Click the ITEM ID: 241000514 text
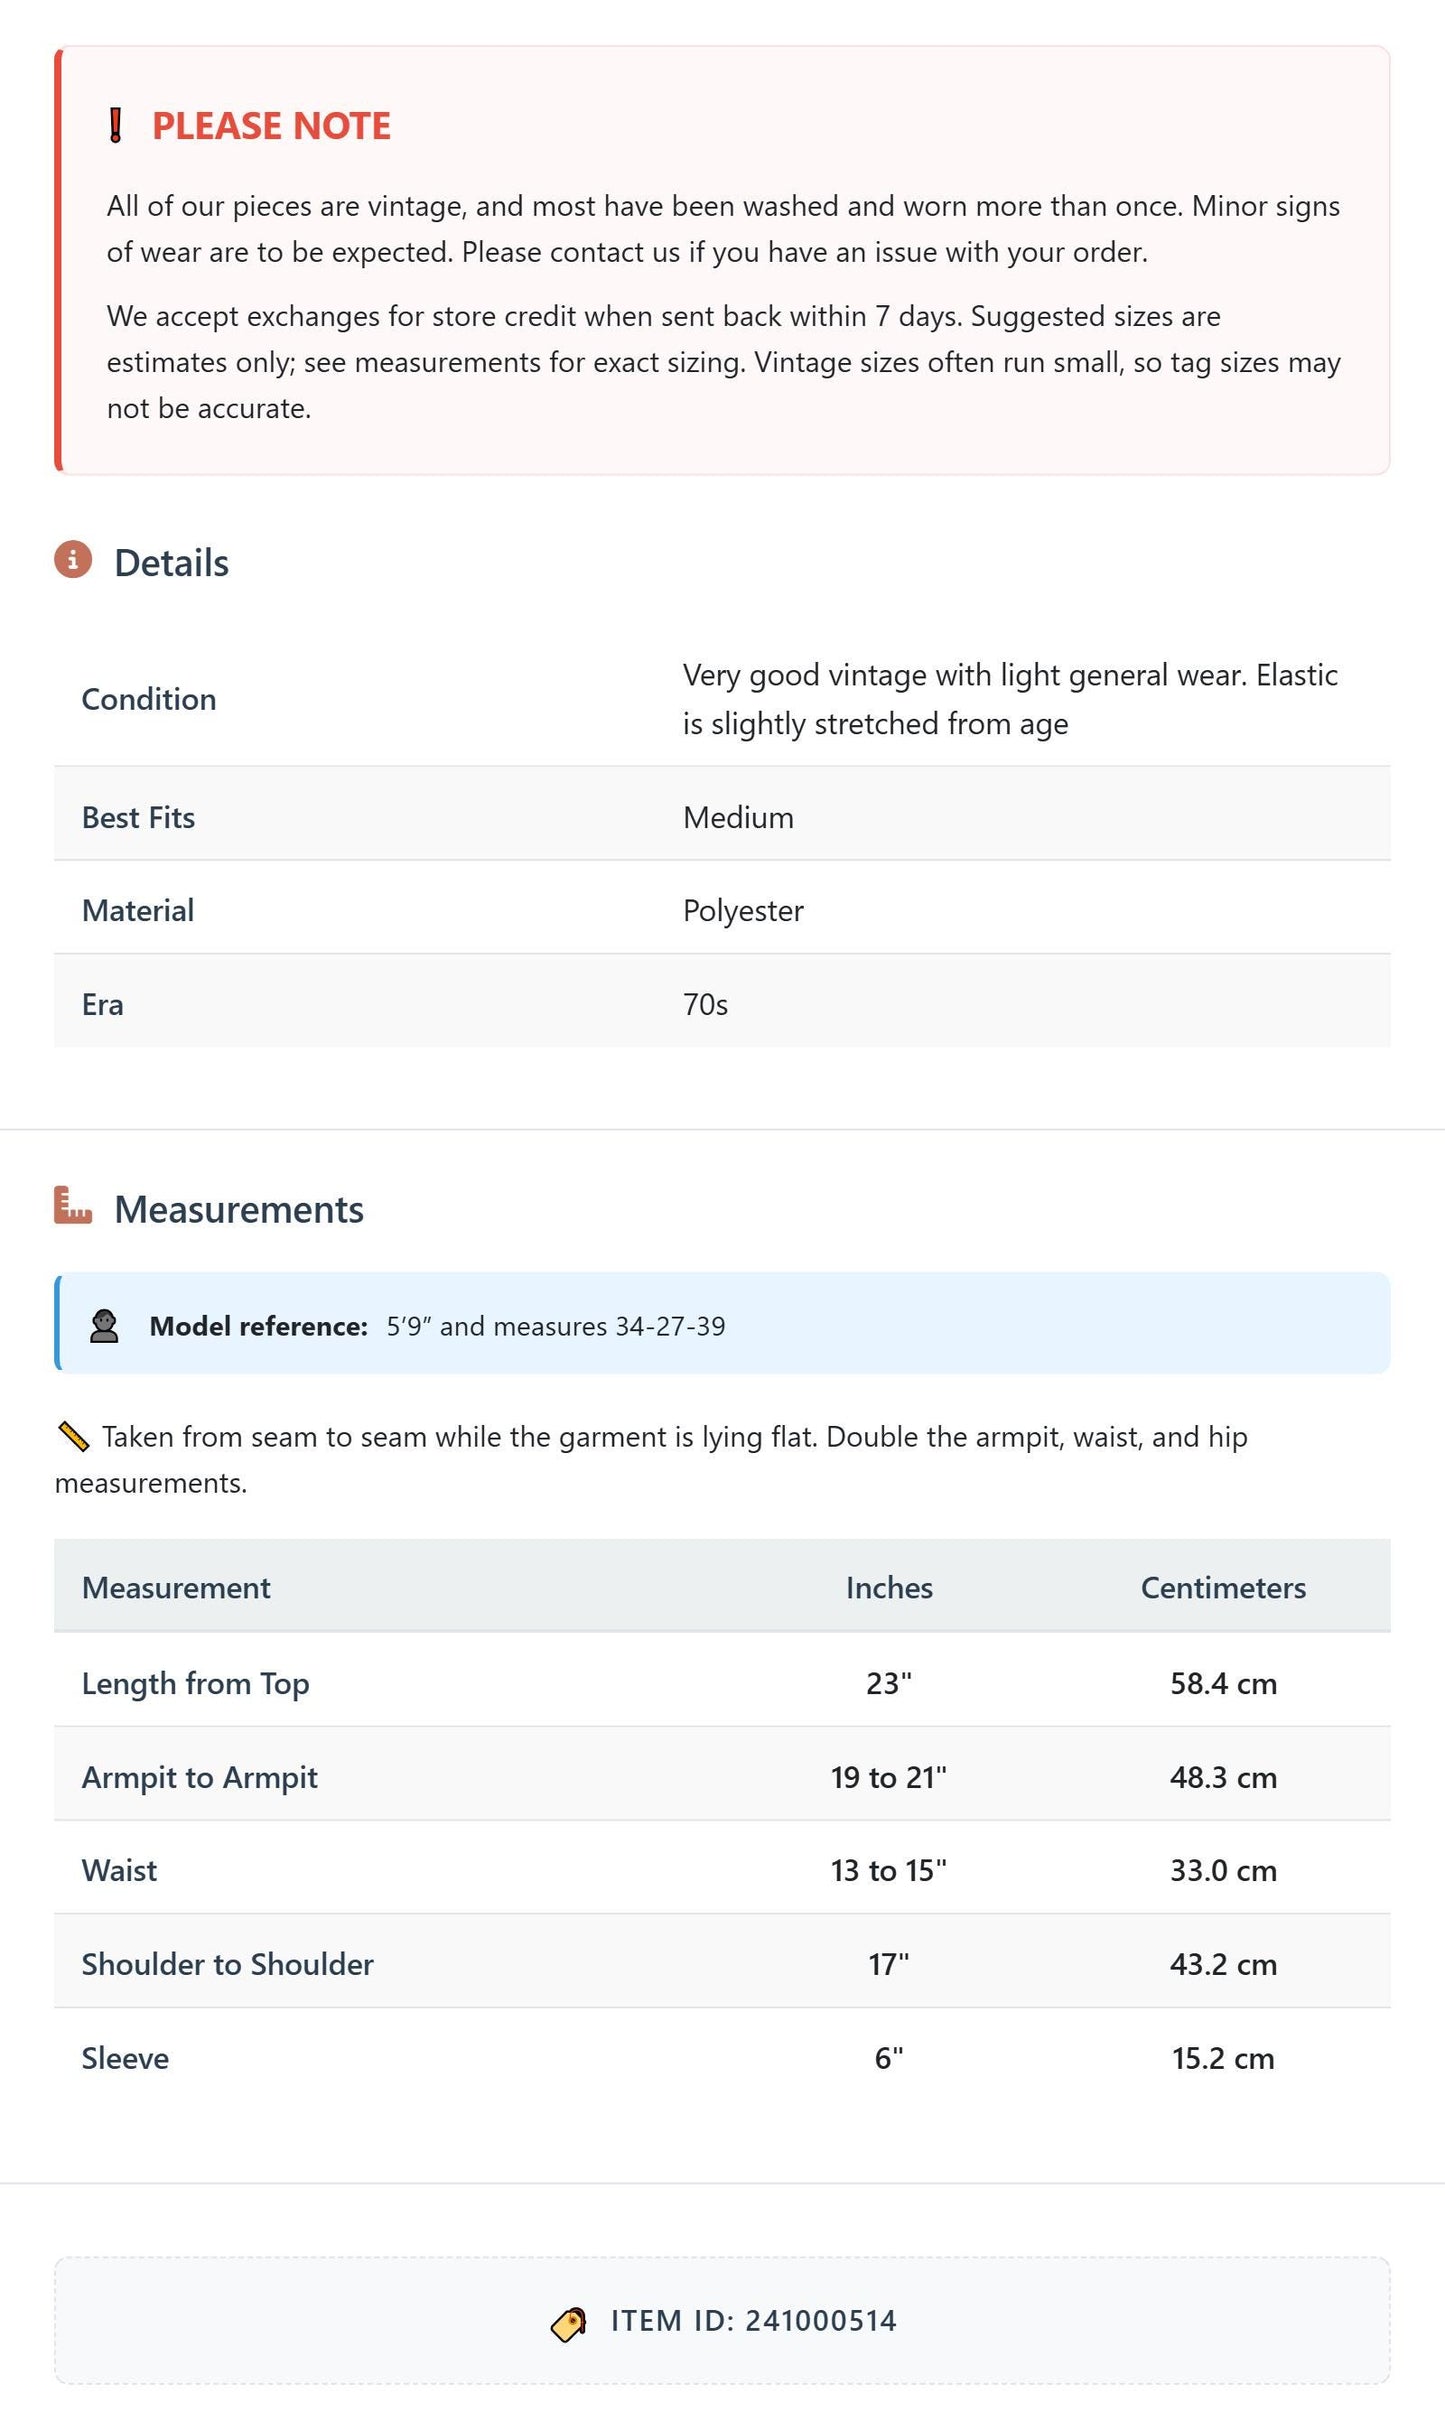 (753, 2321)
